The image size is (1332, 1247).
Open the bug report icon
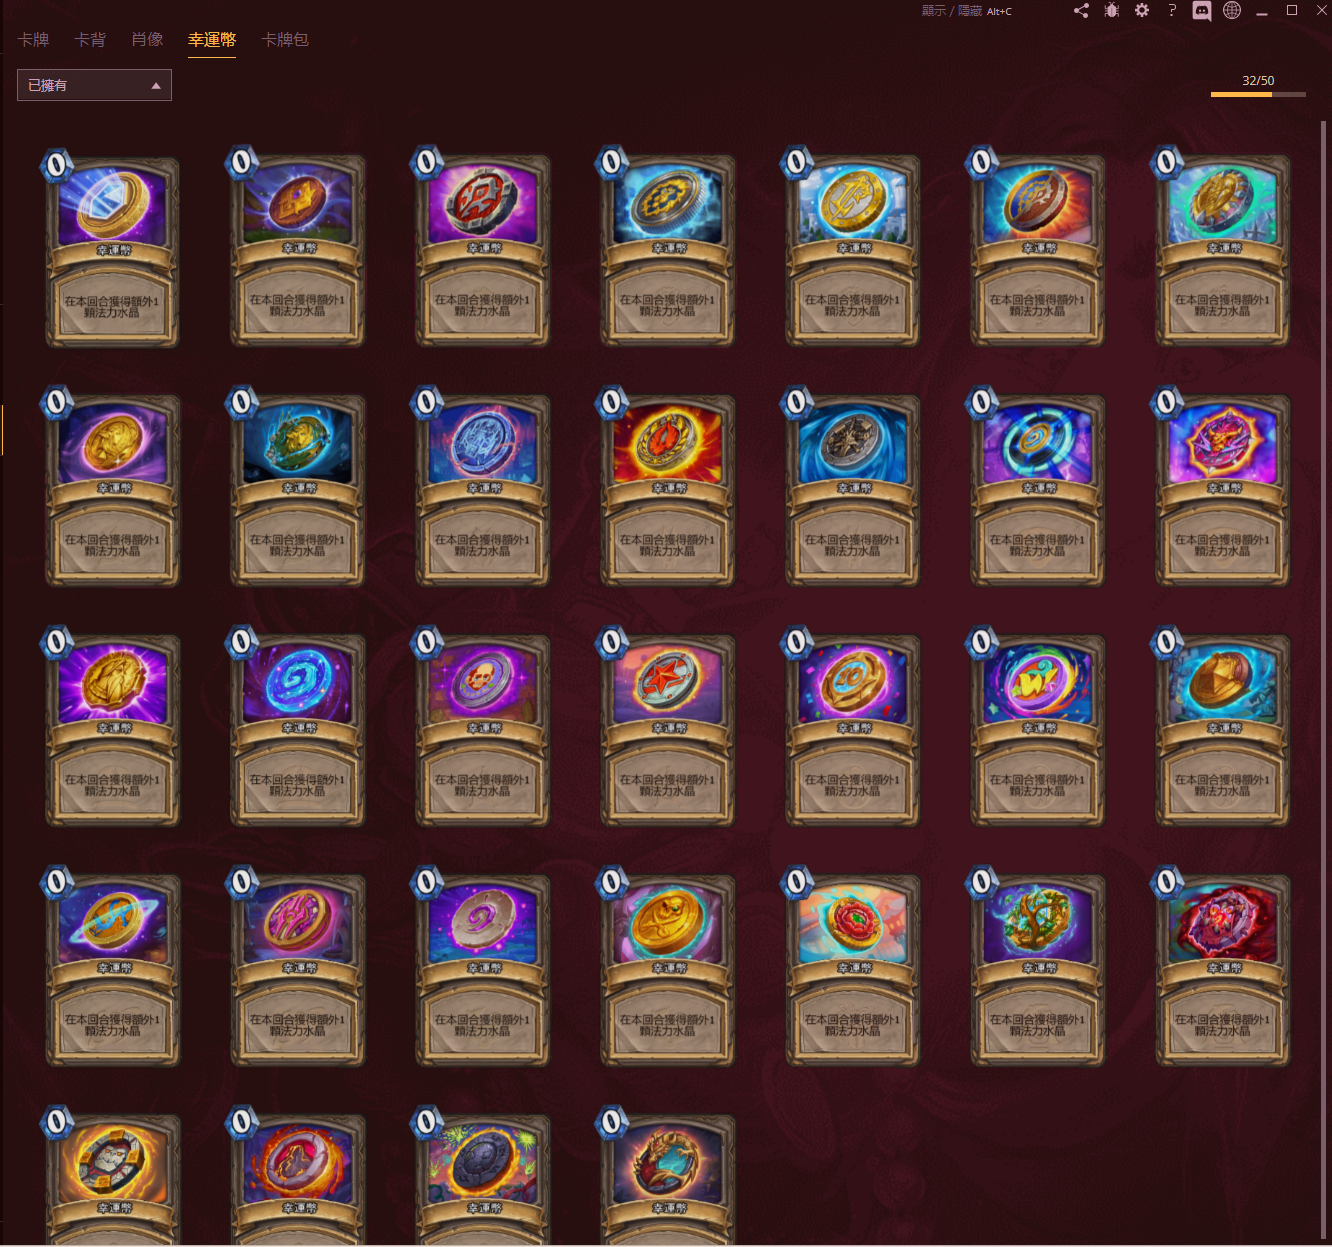click(1112, 11)
